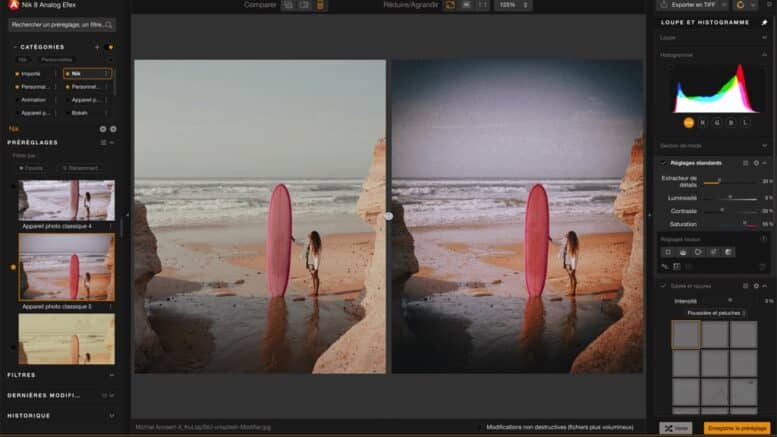
Task: Click the magnifier icon in the search field
Action: pos(108,24)
